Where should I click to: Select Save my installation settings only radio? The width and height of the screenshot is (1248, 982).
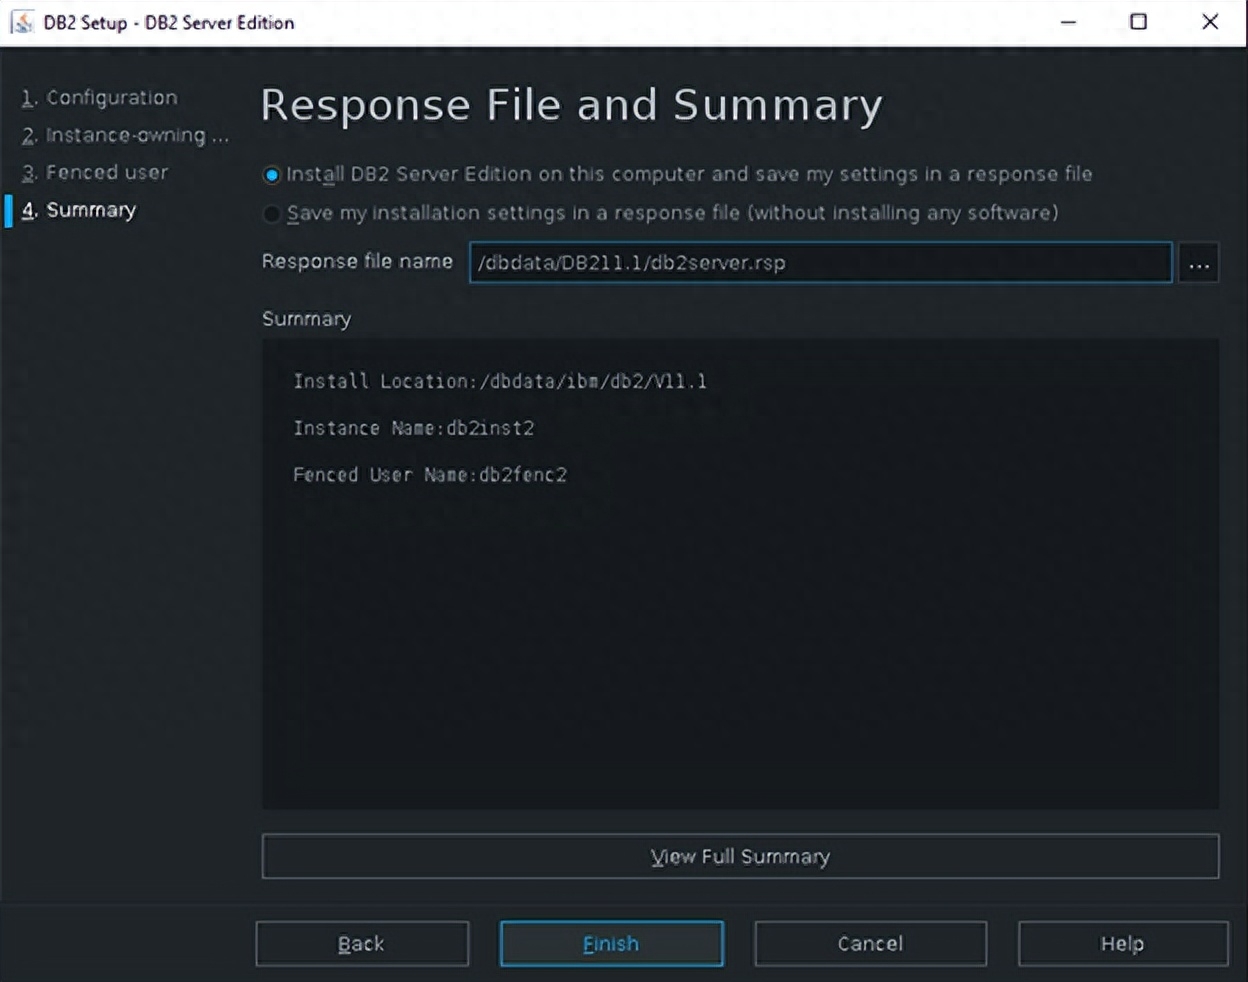coord(271,214)
